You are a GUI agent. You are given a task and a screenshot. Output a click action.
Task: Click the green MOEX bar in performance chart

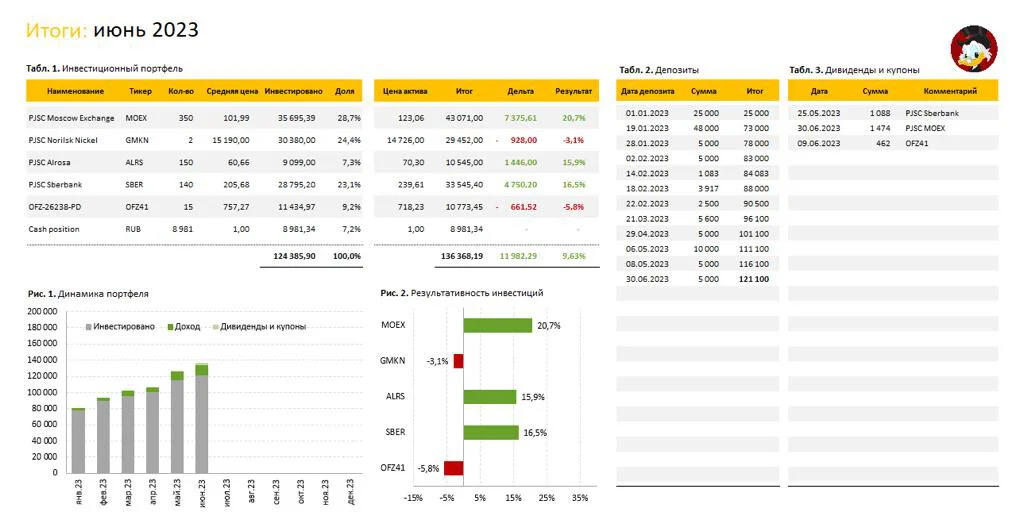[x=498, y=325]
